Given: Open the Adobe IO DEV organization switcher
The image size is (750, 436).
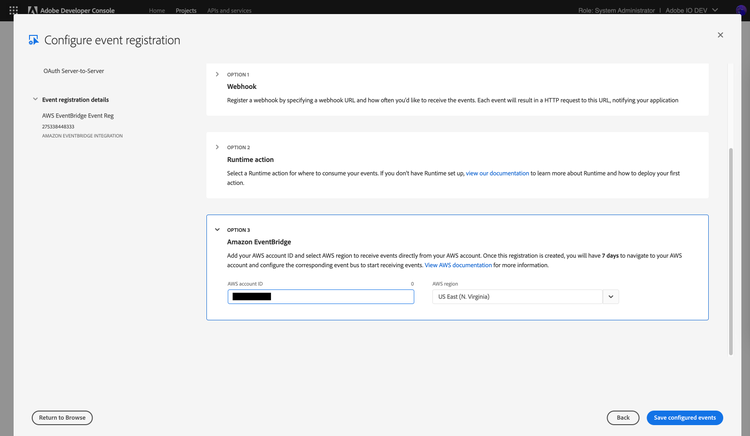Looking at the screenshot, I should (692, 10).
